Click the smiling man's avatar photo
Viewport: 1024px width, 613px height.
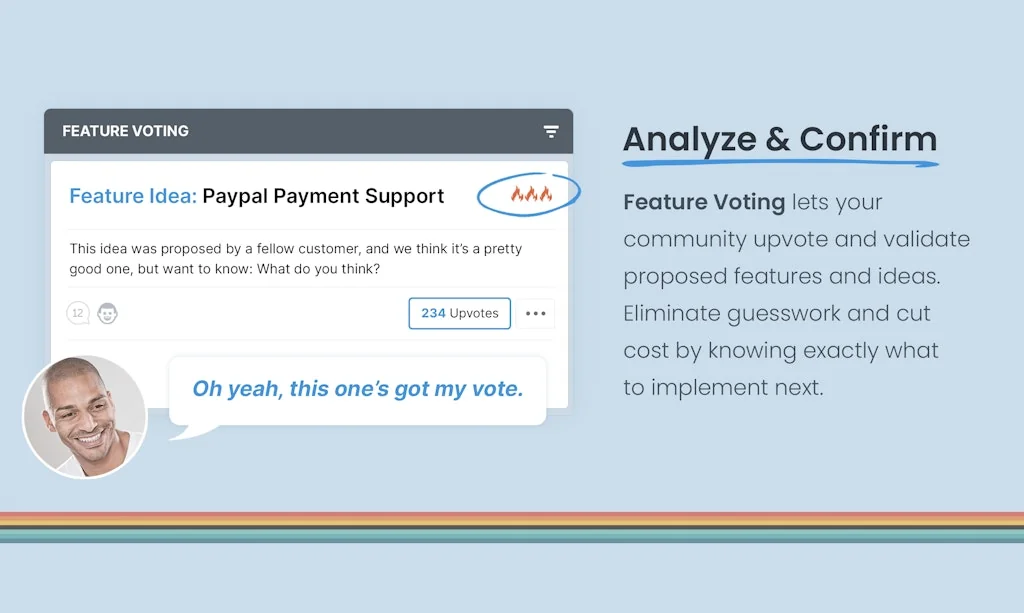(x=85, y=416)
